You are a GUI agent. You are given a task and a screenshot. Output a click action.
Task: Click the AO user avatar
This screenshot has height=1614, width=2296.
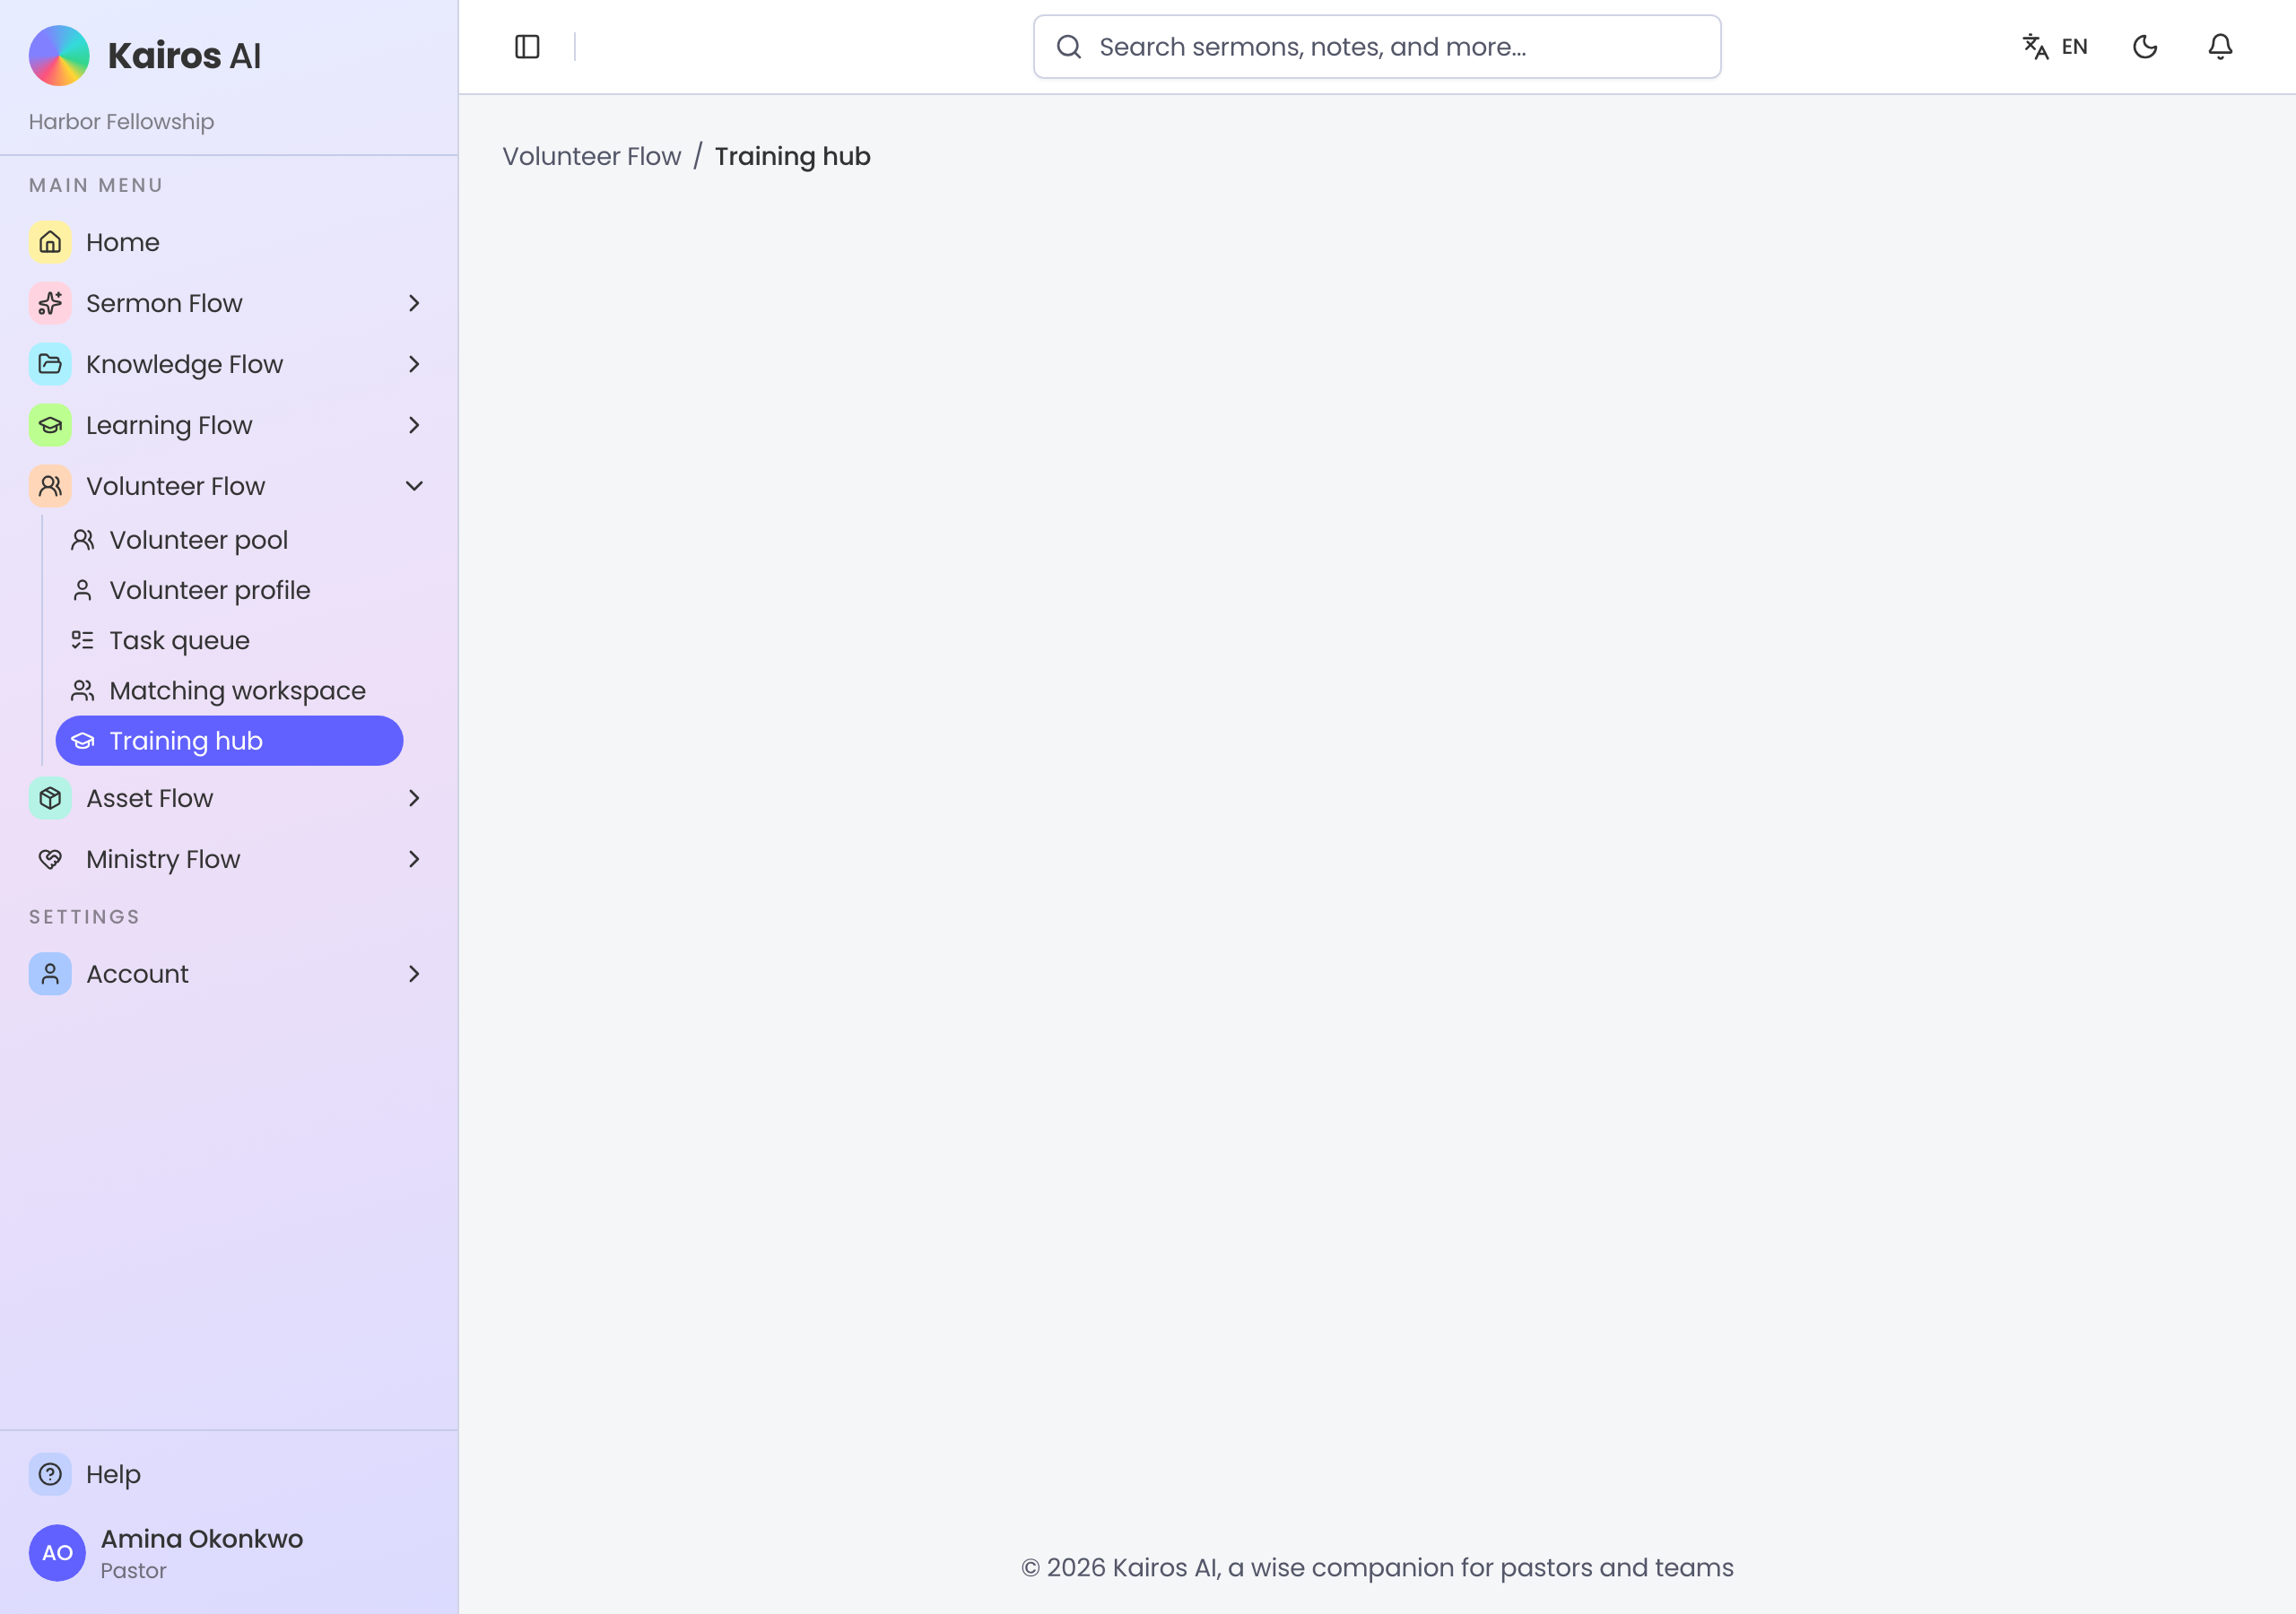pyautogui.click(x=57, y=1553)
